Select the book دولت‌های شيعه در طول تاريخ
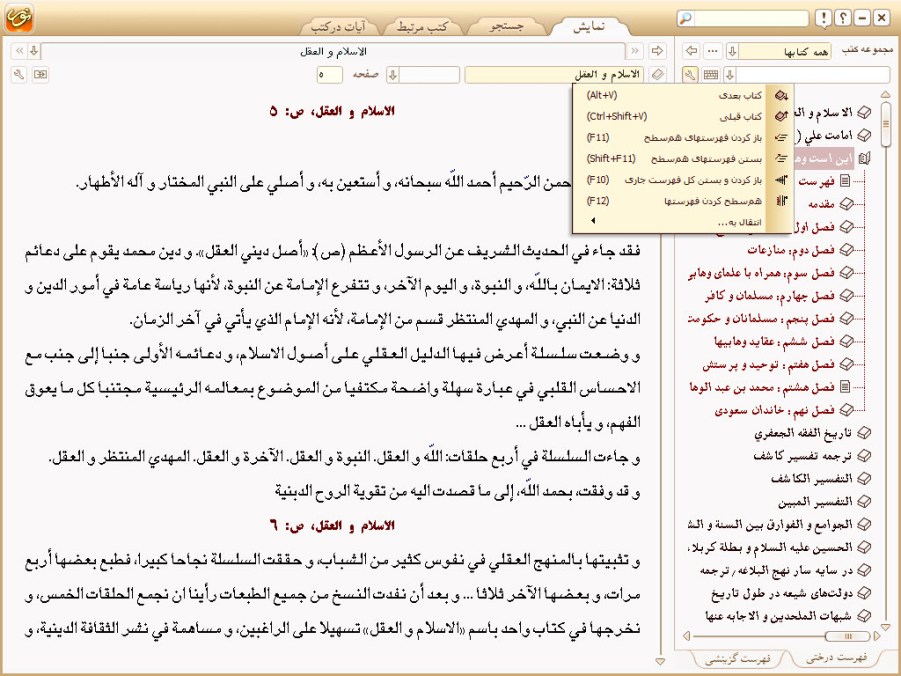The image size is (901, 676). point(781,593)
